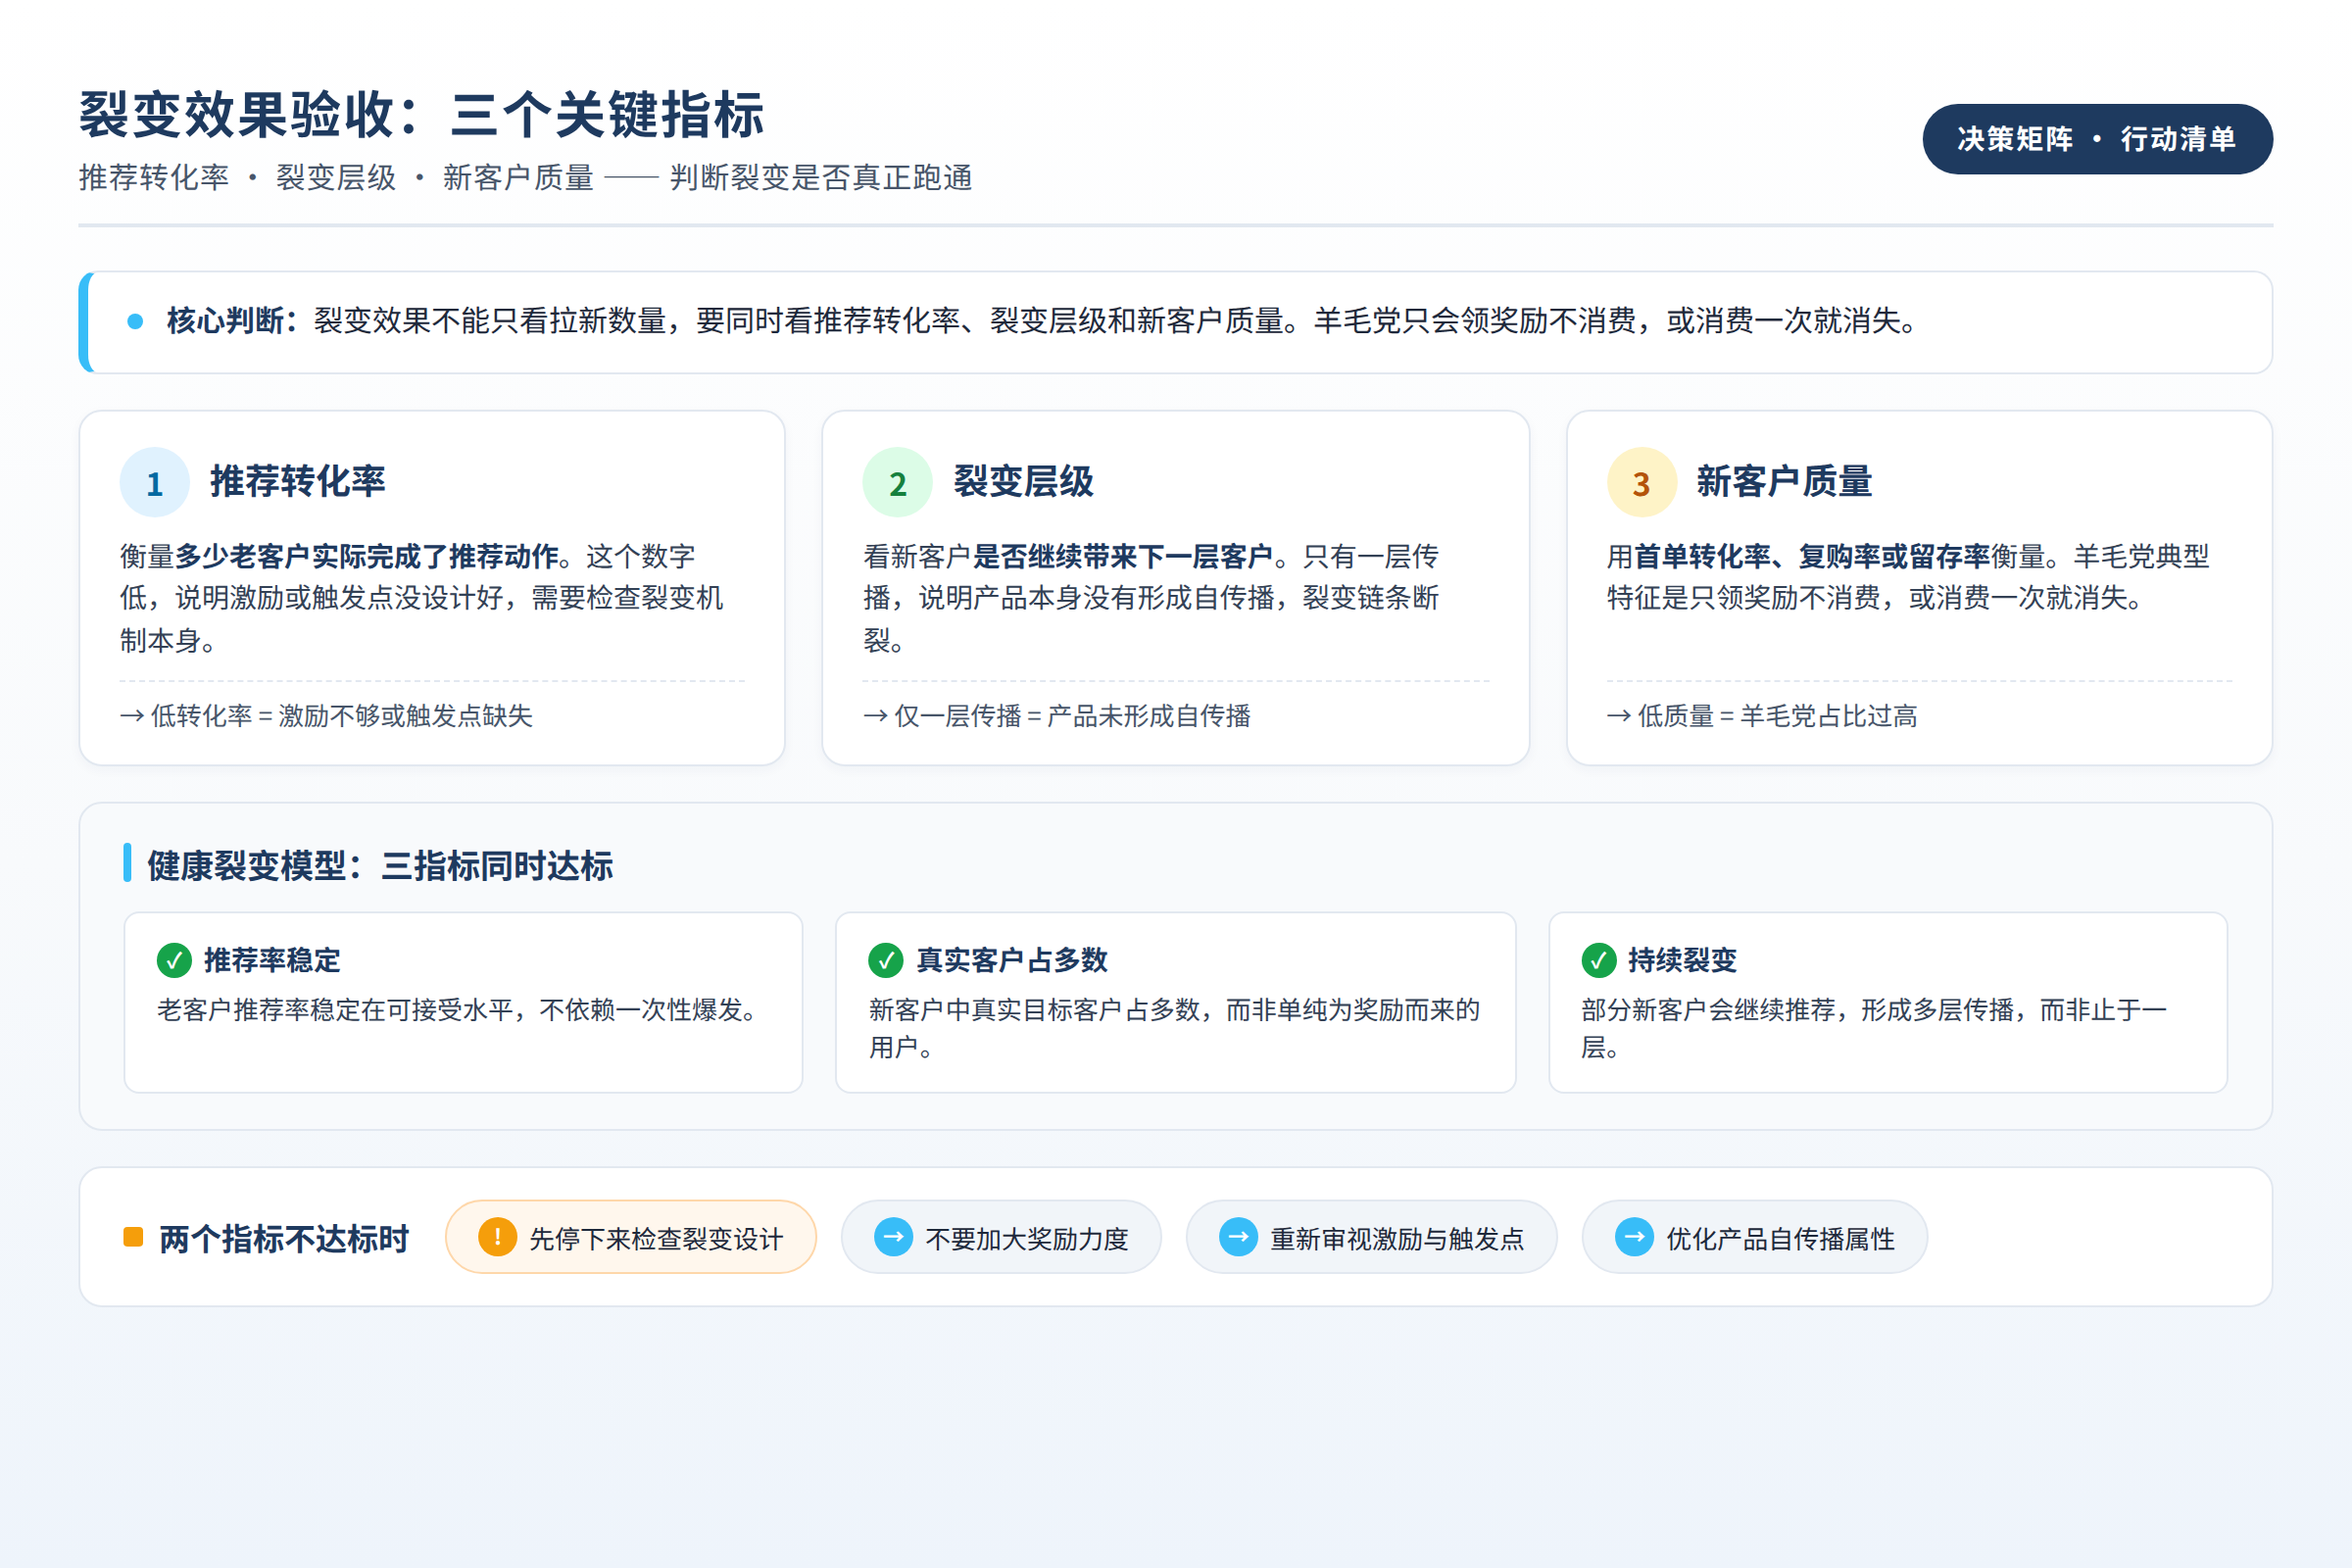
Task: Click the subtitle ending in 判断裂变是否真正跑通
Action: 526,178
